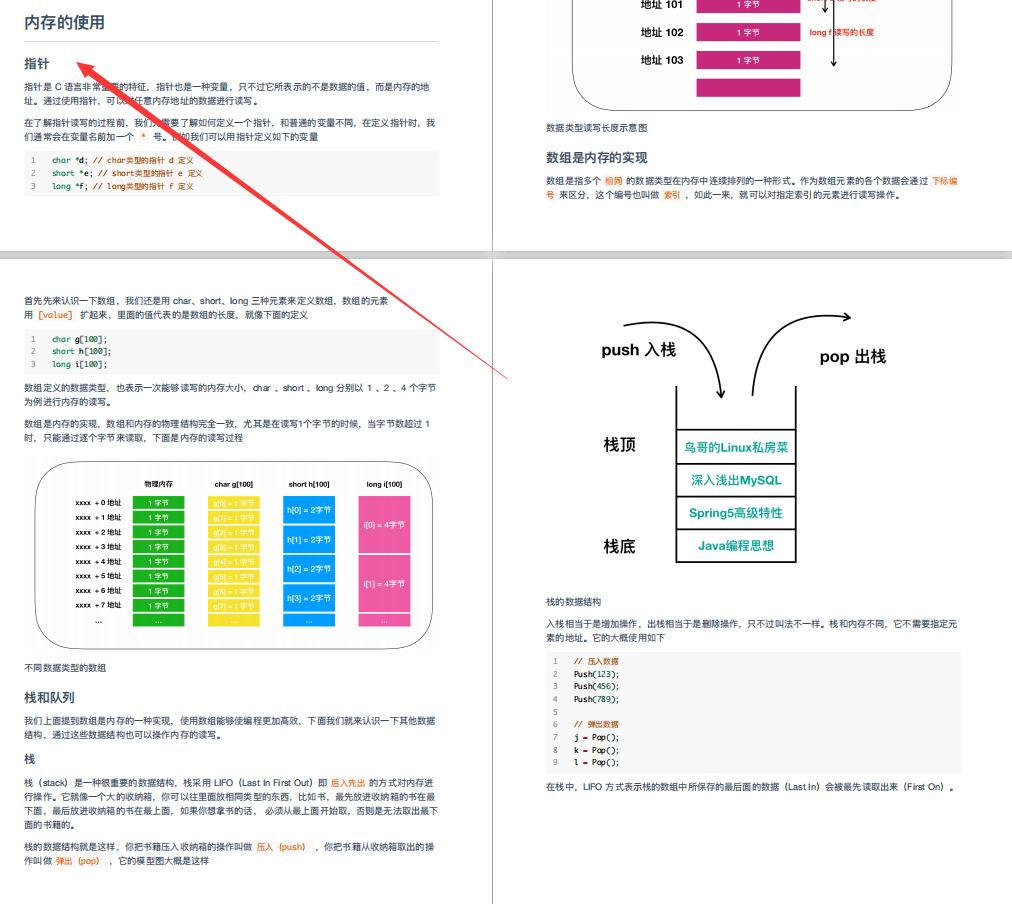Click the orange '[value]' inline code
Image resolution: width=1012 pixels, height=904 pixels.
tap(56, 315)
